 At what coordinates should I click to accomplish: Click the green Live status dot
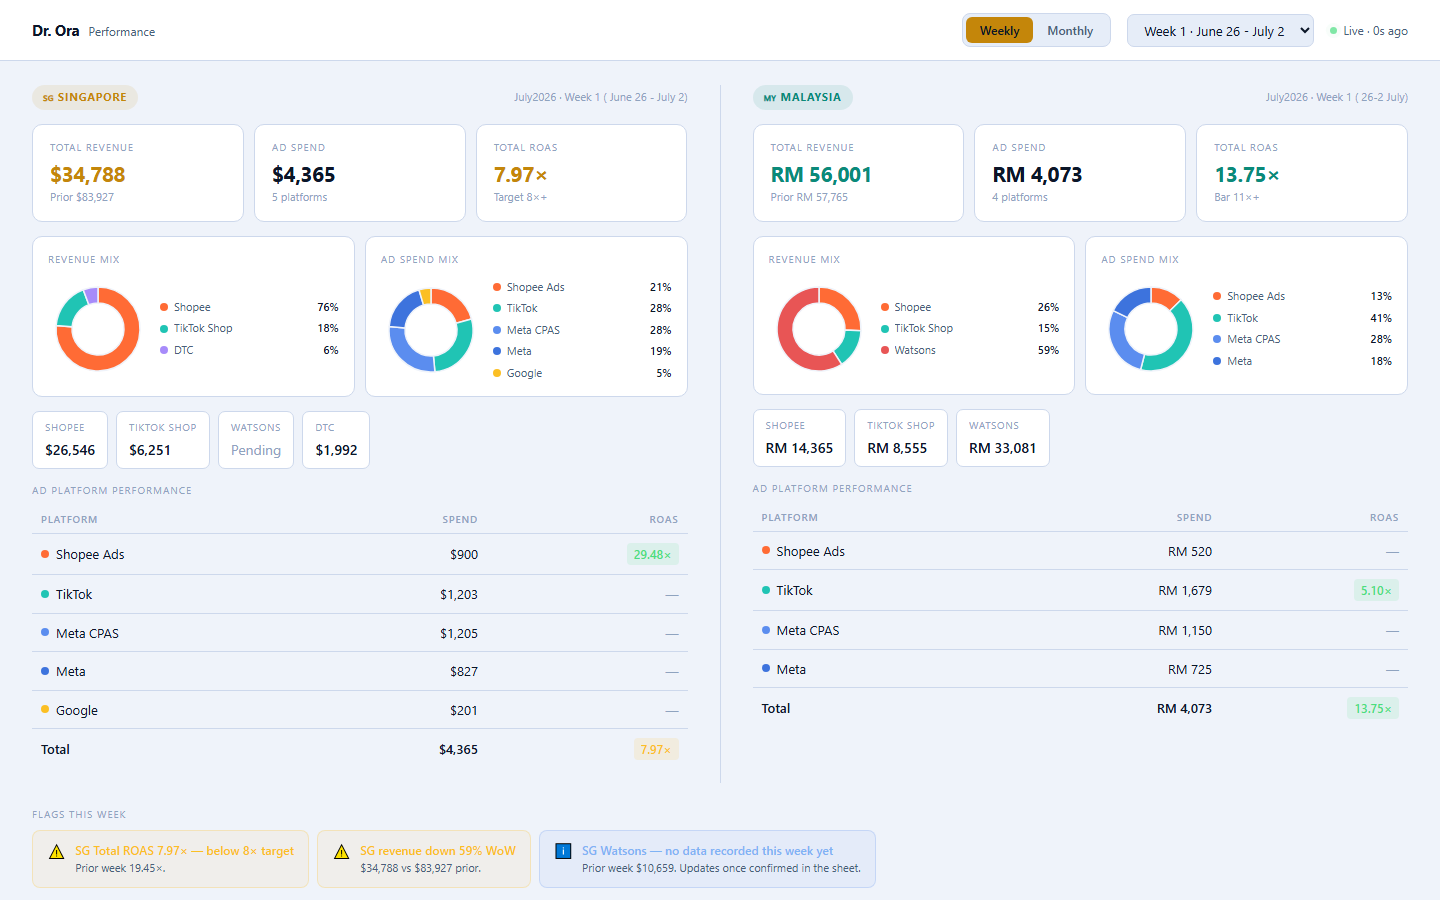1333,31
